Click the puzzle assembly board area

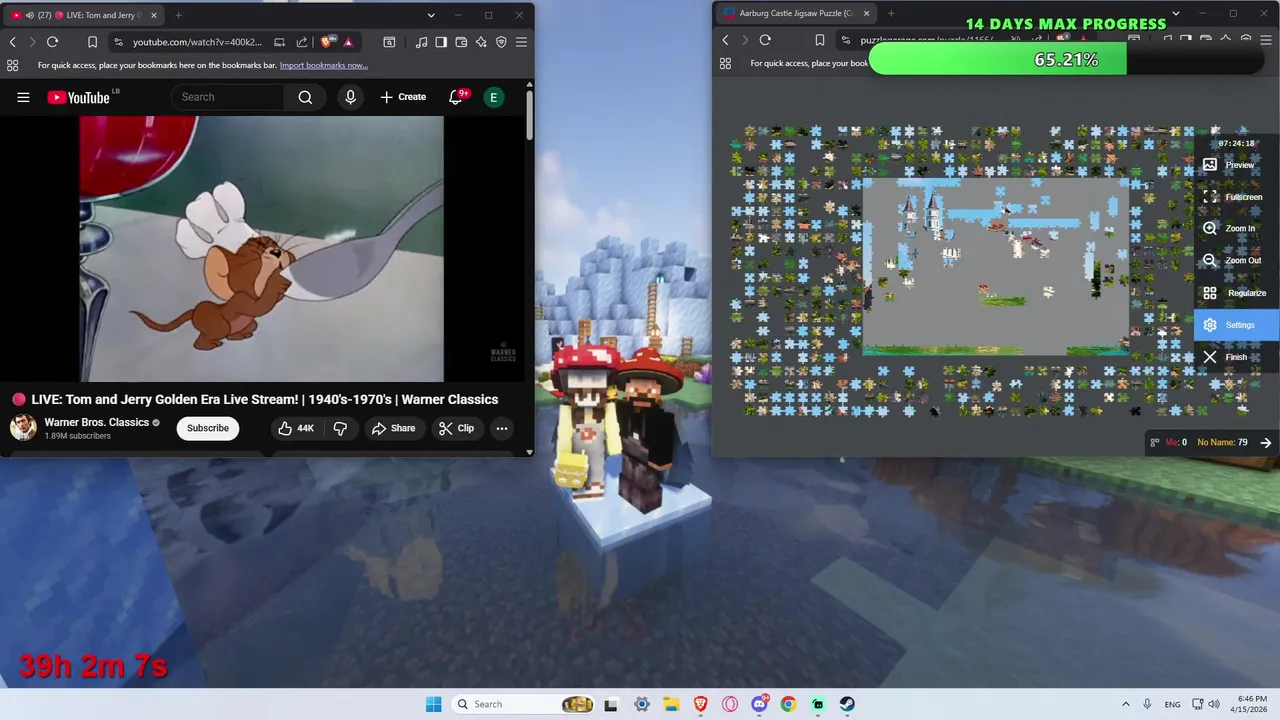tap(997, 266)
